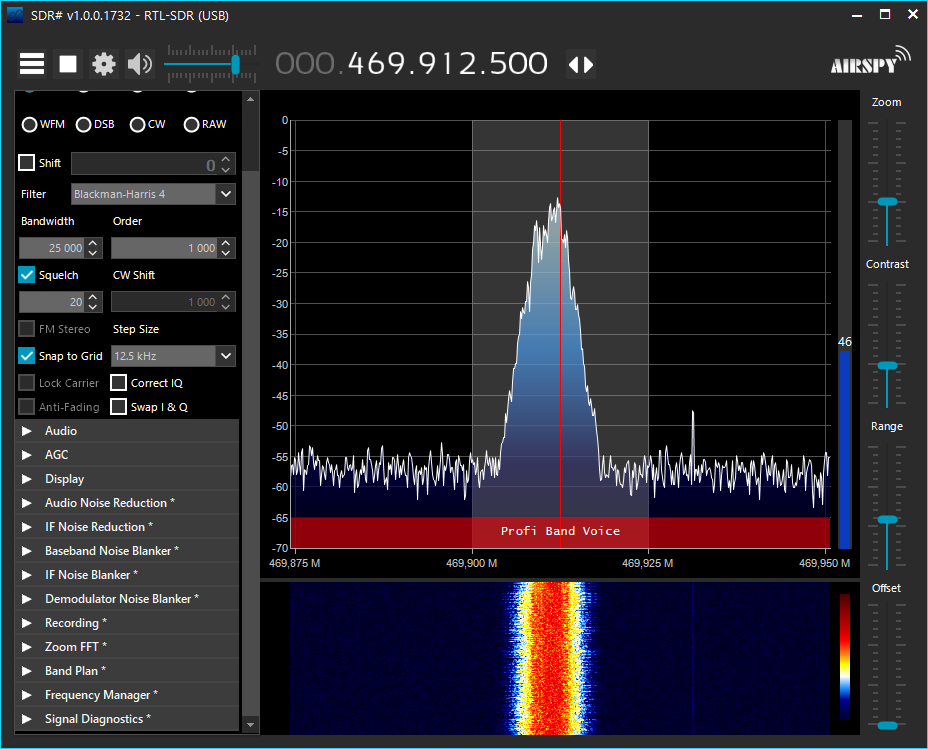Increase Squelch level with up arrow
928x749 pixels.
point(93,297)
